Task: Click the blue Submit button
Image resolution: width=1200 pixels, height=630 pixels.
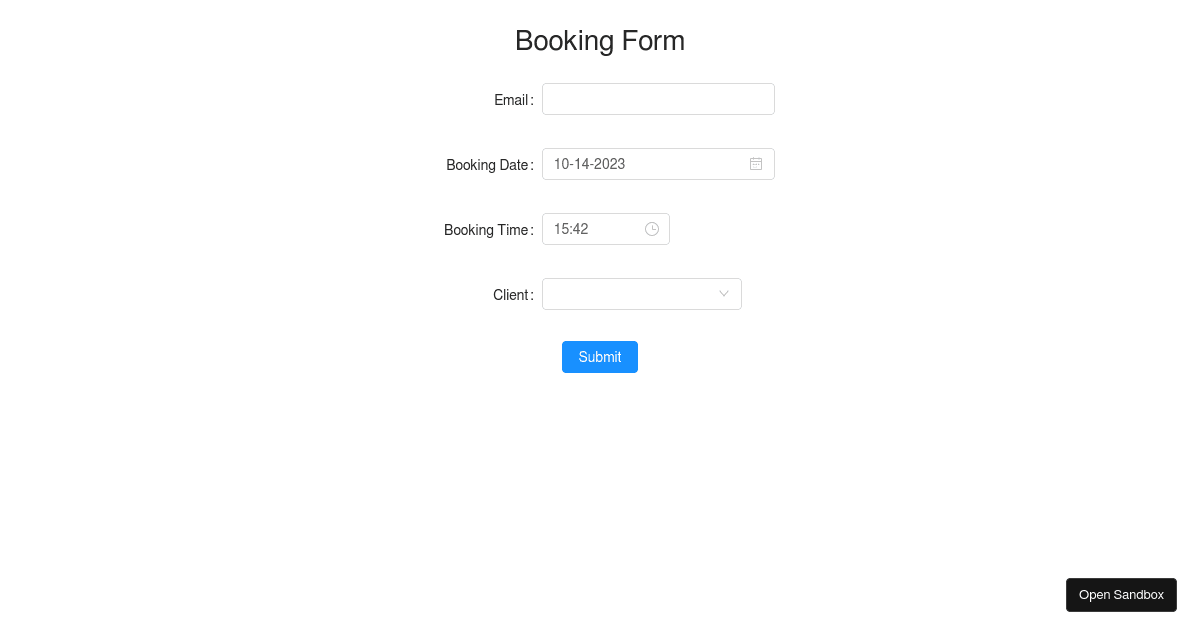Action: [x=600, y=357]
